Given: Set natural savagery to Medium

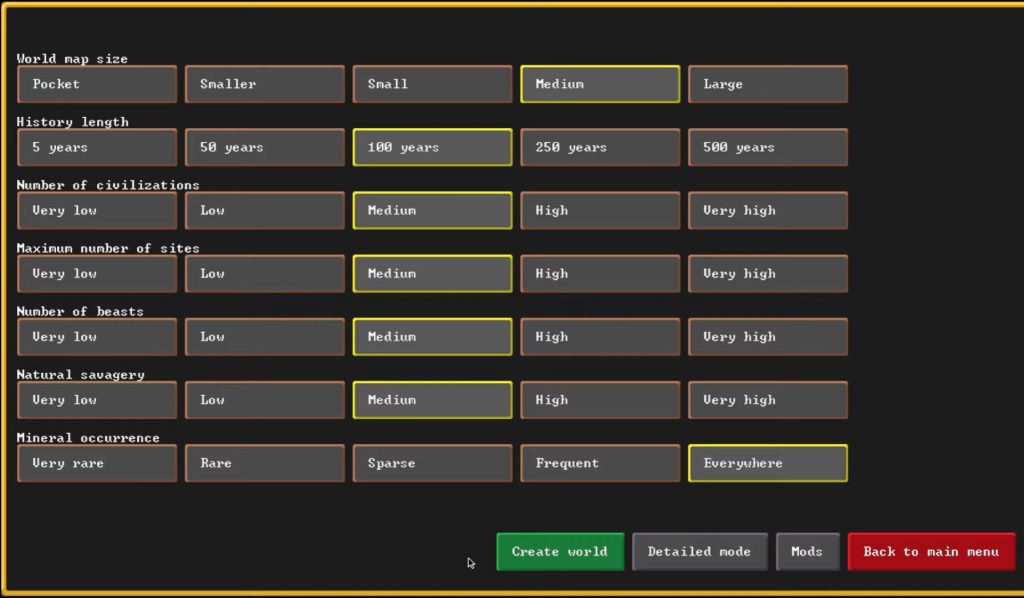Looking at the screenshot, I should (x=432, y=400).
